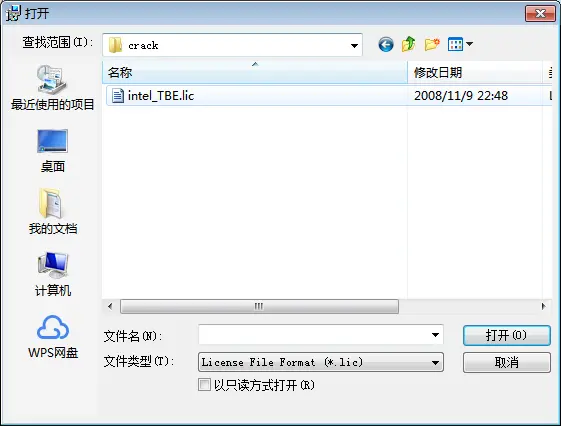The height and width of the screenshot is (426, 561).
Task: Navigate up one folder level
Action: pyautogui.click(x=409, y=44)
